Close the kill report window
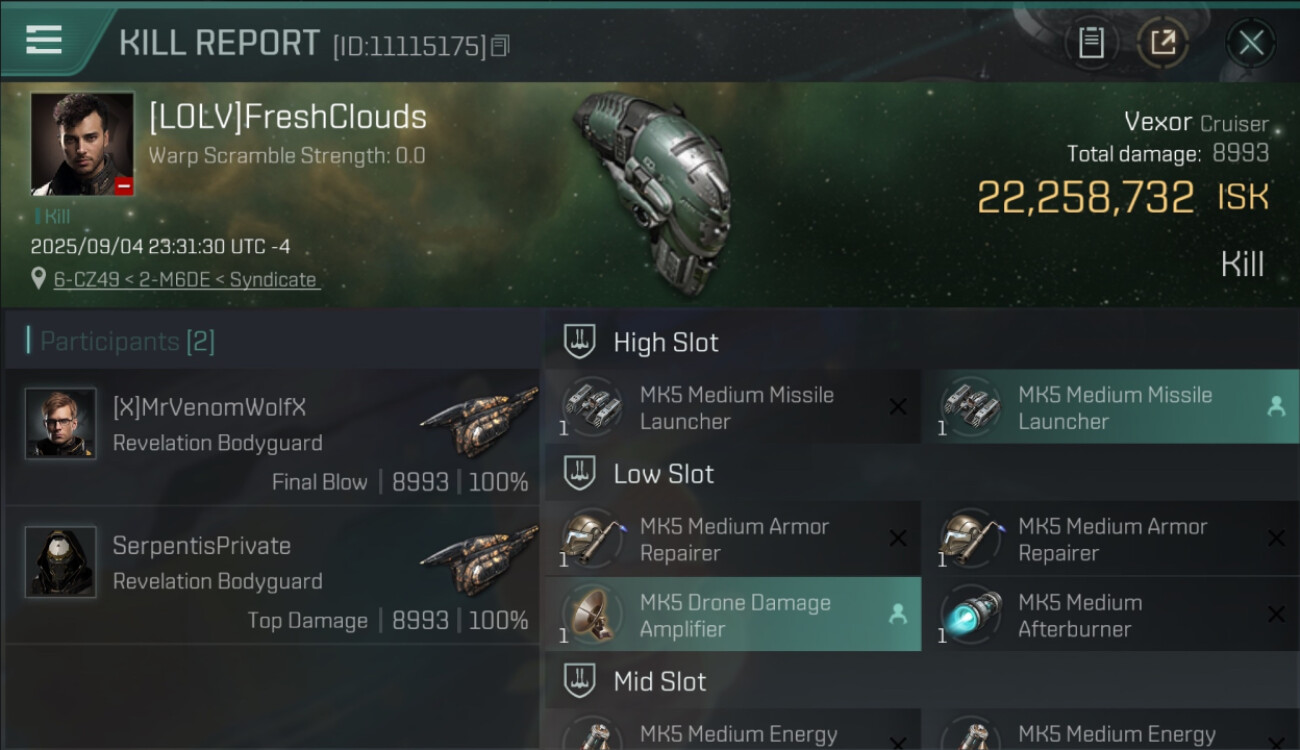Screen dimensions: 1300x750 (1251, 43)
